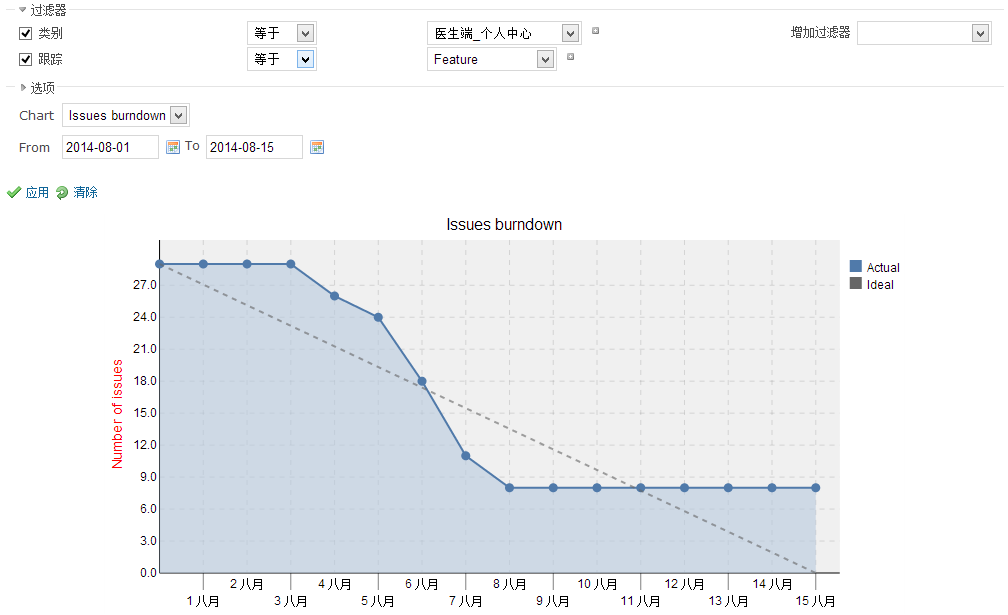
Task: Click plus toggle beside Feature value
Action: [570, 57]
